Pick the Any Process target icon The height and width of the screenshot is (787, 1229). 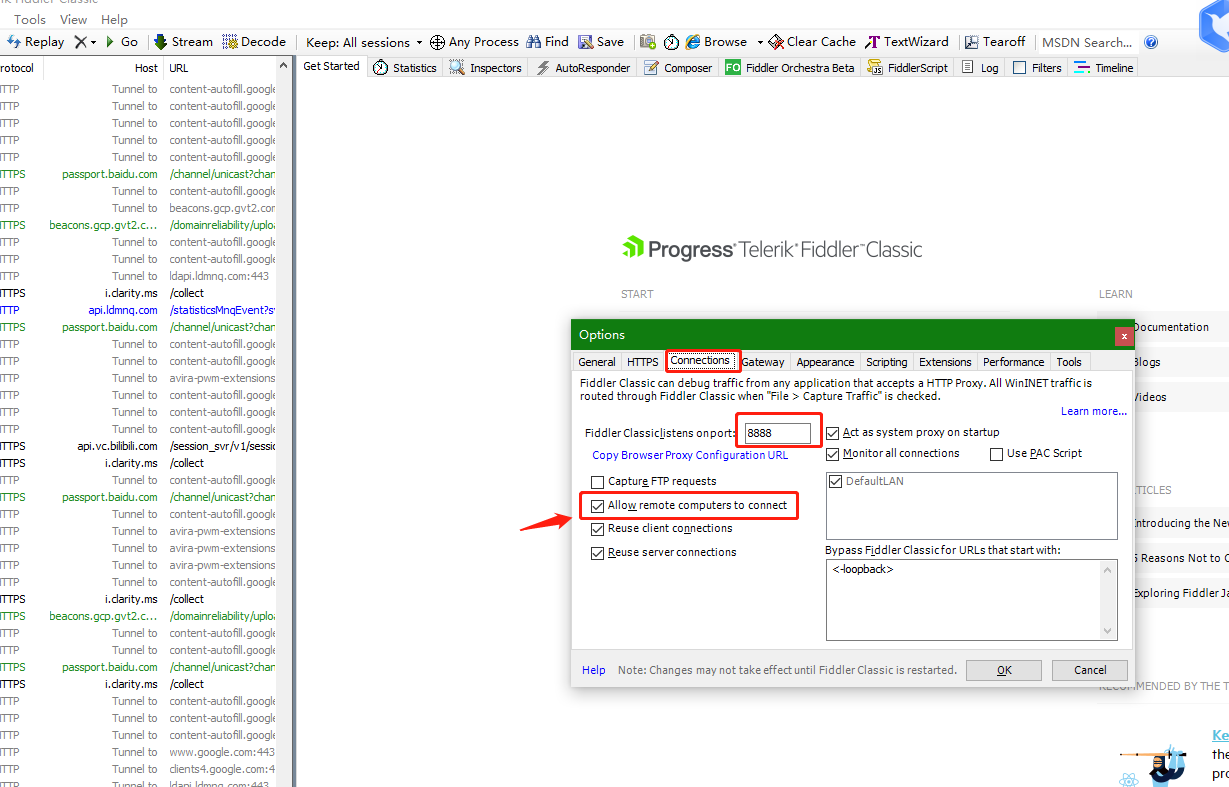click(437, 42)
